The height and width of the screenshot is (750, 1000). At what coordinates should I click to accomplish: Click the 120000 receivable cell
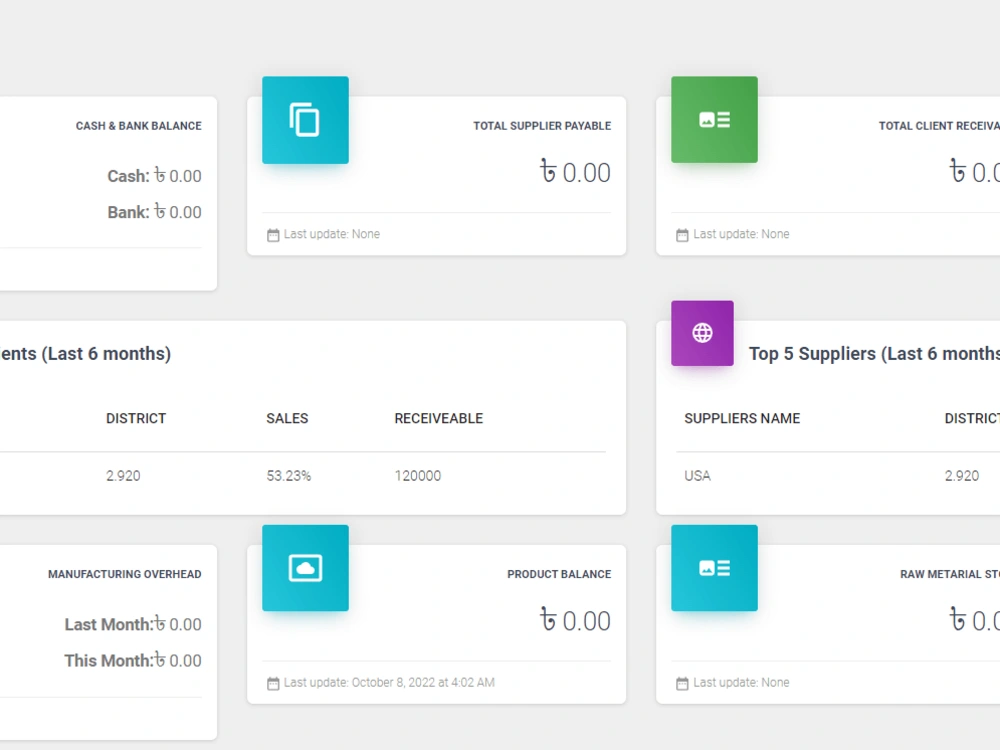pyautogui.click(x=418, y=476)
